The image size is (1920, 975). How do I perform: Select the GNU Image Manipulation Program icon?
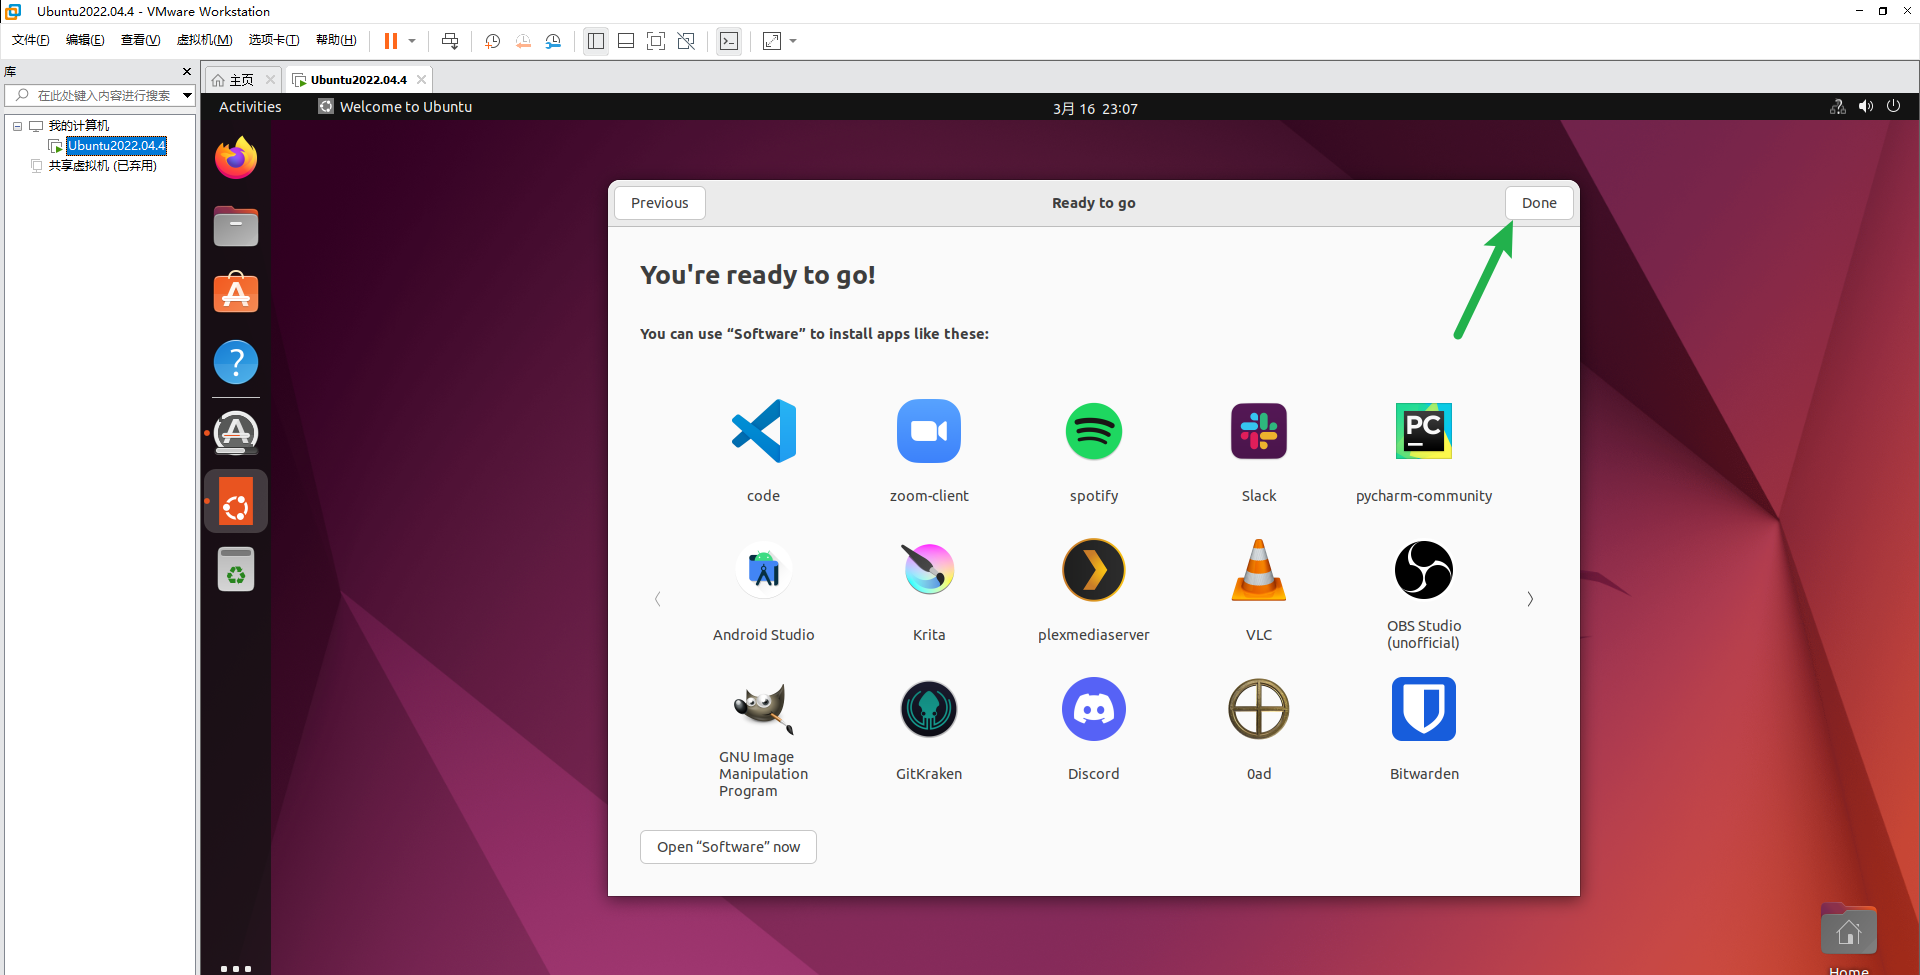764,709
